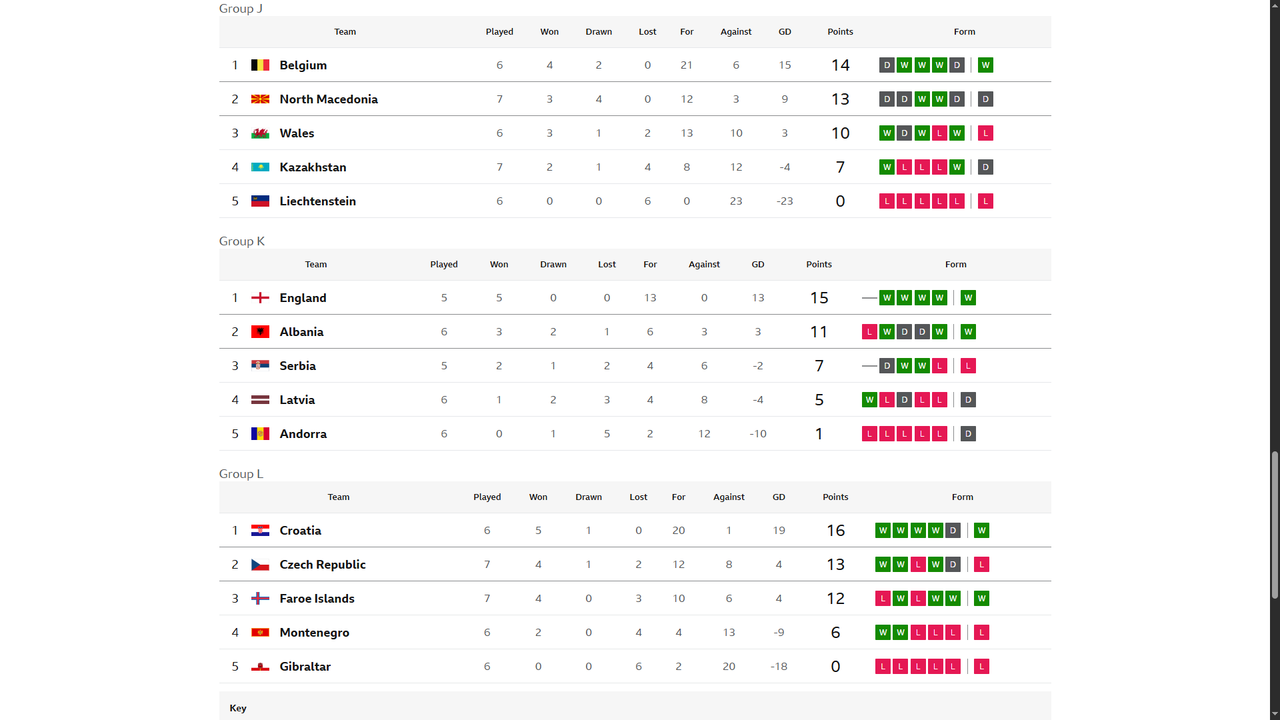The height and width of the screenshot is (720, 1280).
Task: Click Belgium's points total 14
Action: click(840, 65)
